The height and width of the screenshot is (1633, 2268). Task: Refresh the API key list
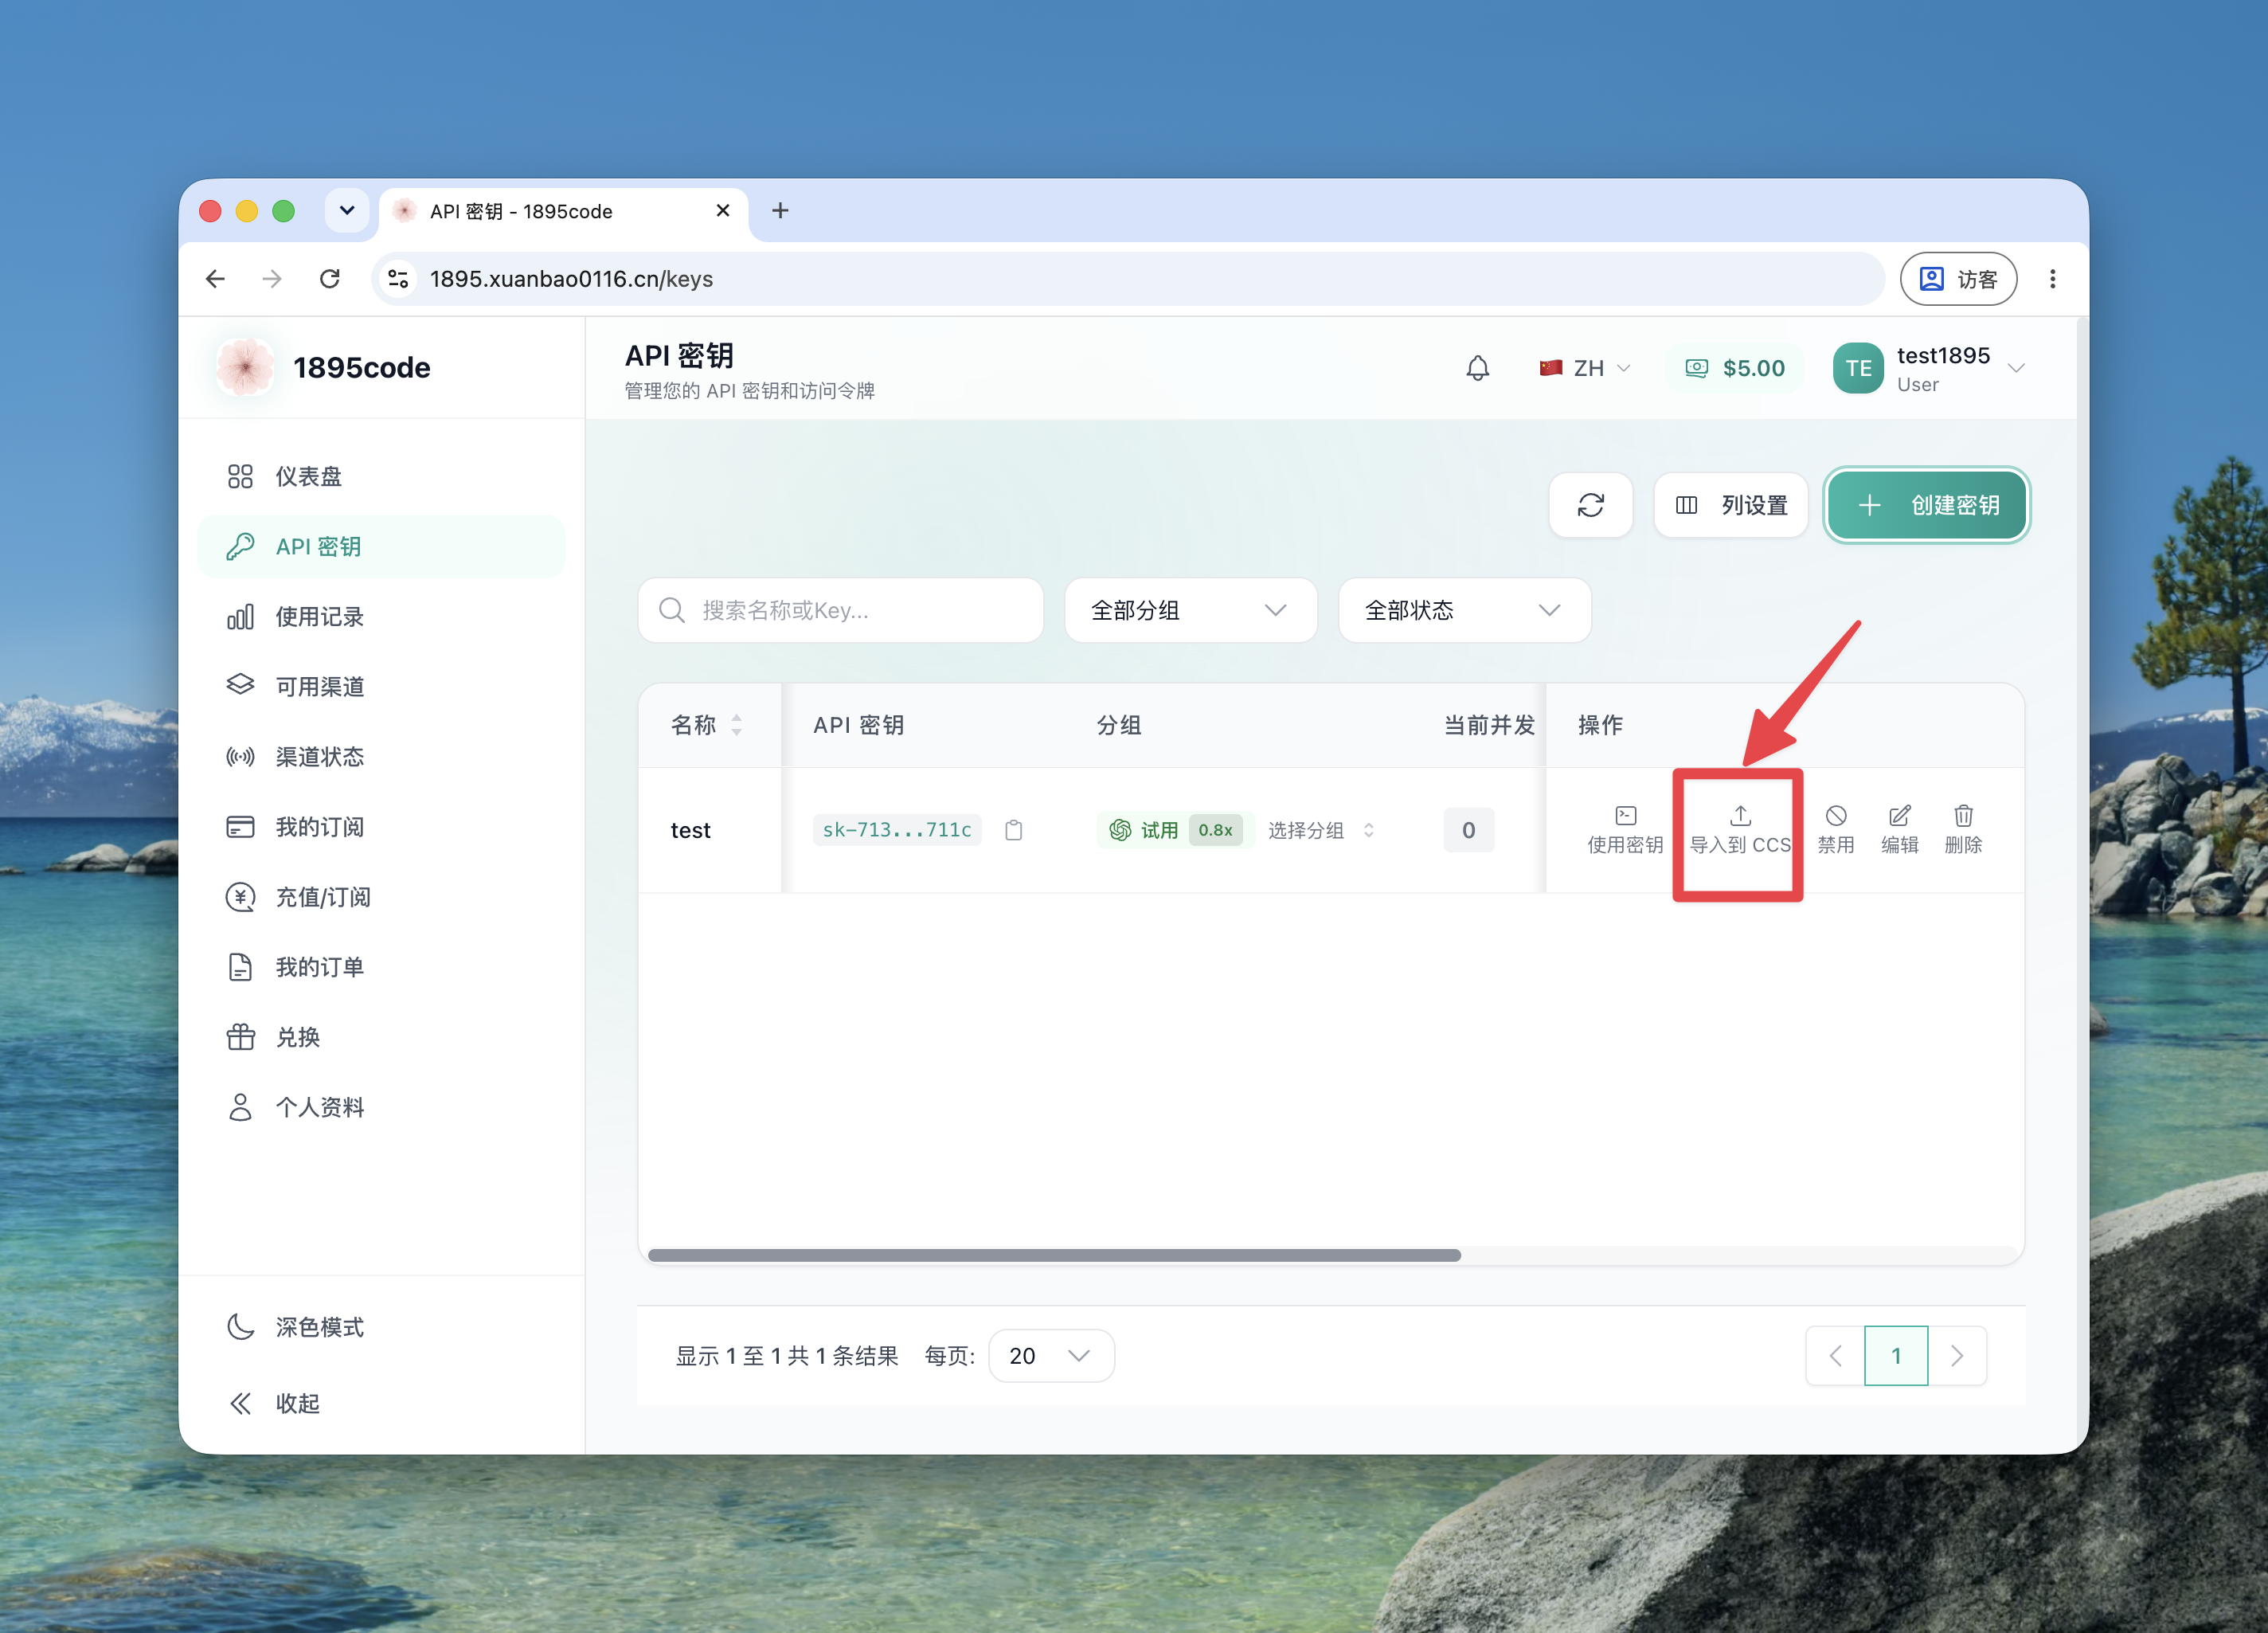[1590, 505]
